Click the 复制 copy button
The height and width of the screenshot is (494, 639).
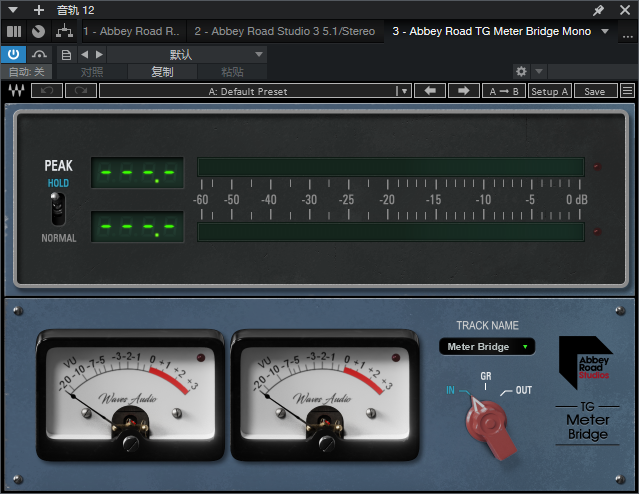pos(163,72)
